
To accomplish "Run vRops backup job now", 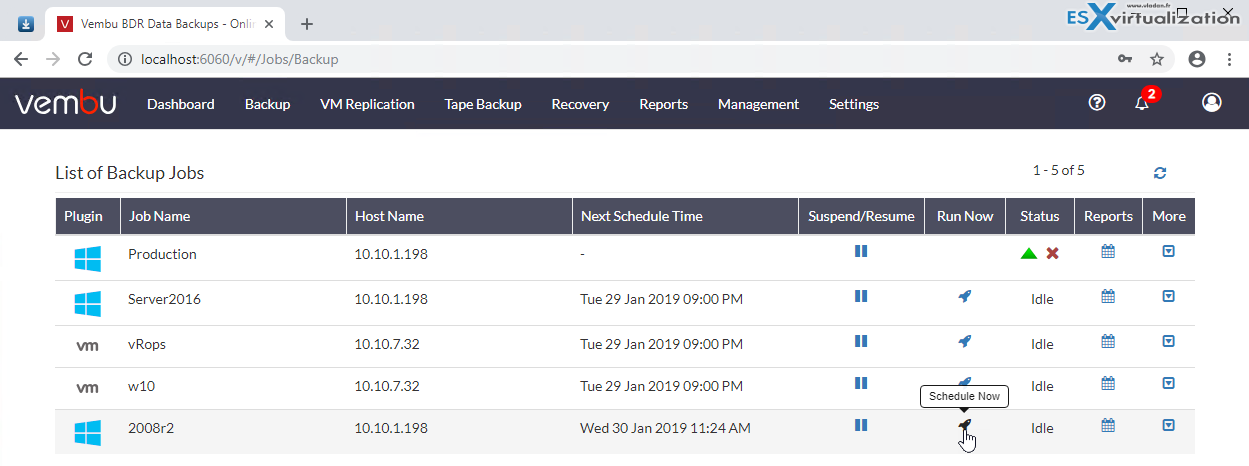I will point(964,341).
